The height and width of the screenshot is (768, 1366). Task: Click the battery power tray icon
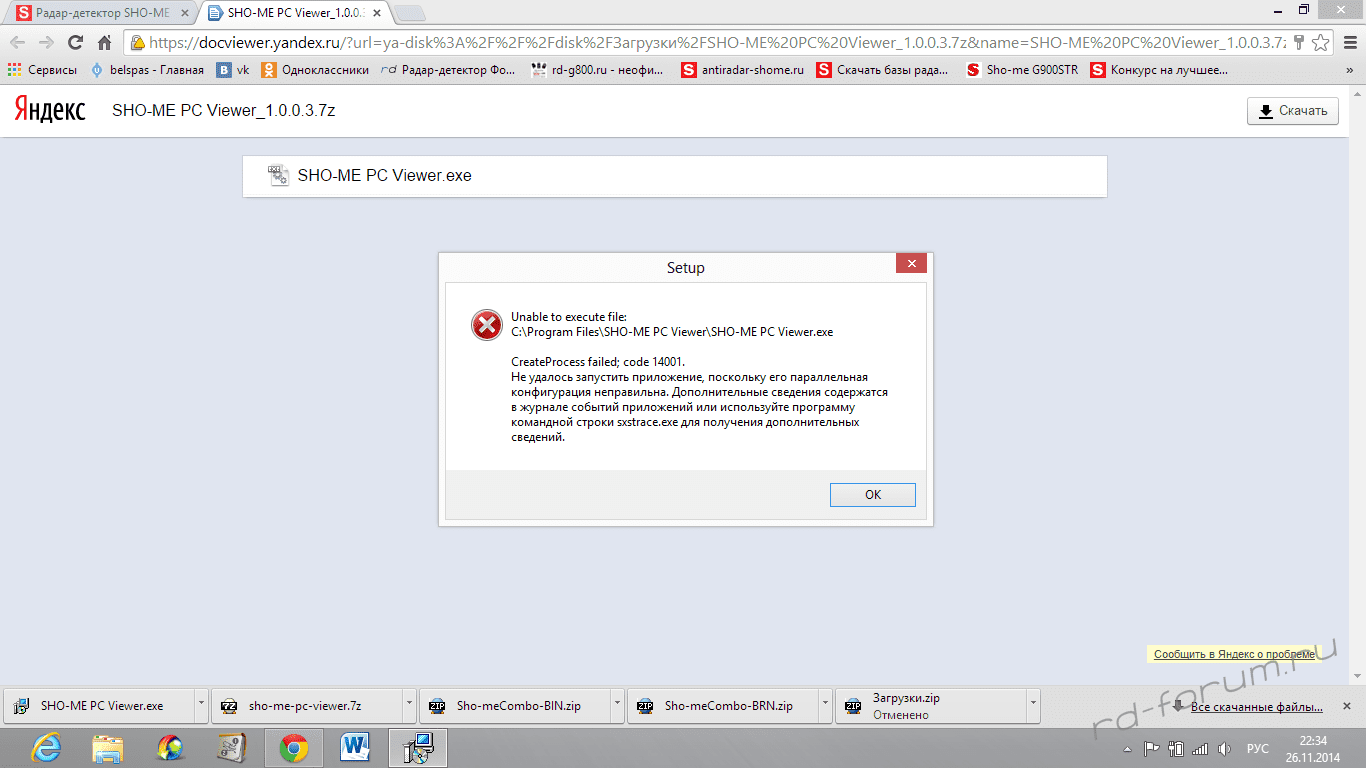pyautogui.click(x=1176, y=748)
